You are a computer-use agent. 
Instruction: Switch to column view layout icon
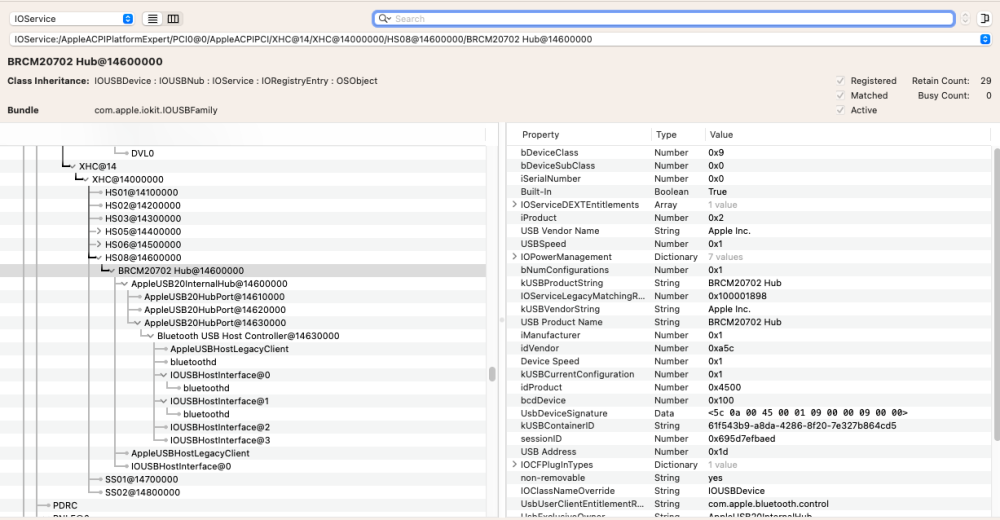(x=173, y=19)
